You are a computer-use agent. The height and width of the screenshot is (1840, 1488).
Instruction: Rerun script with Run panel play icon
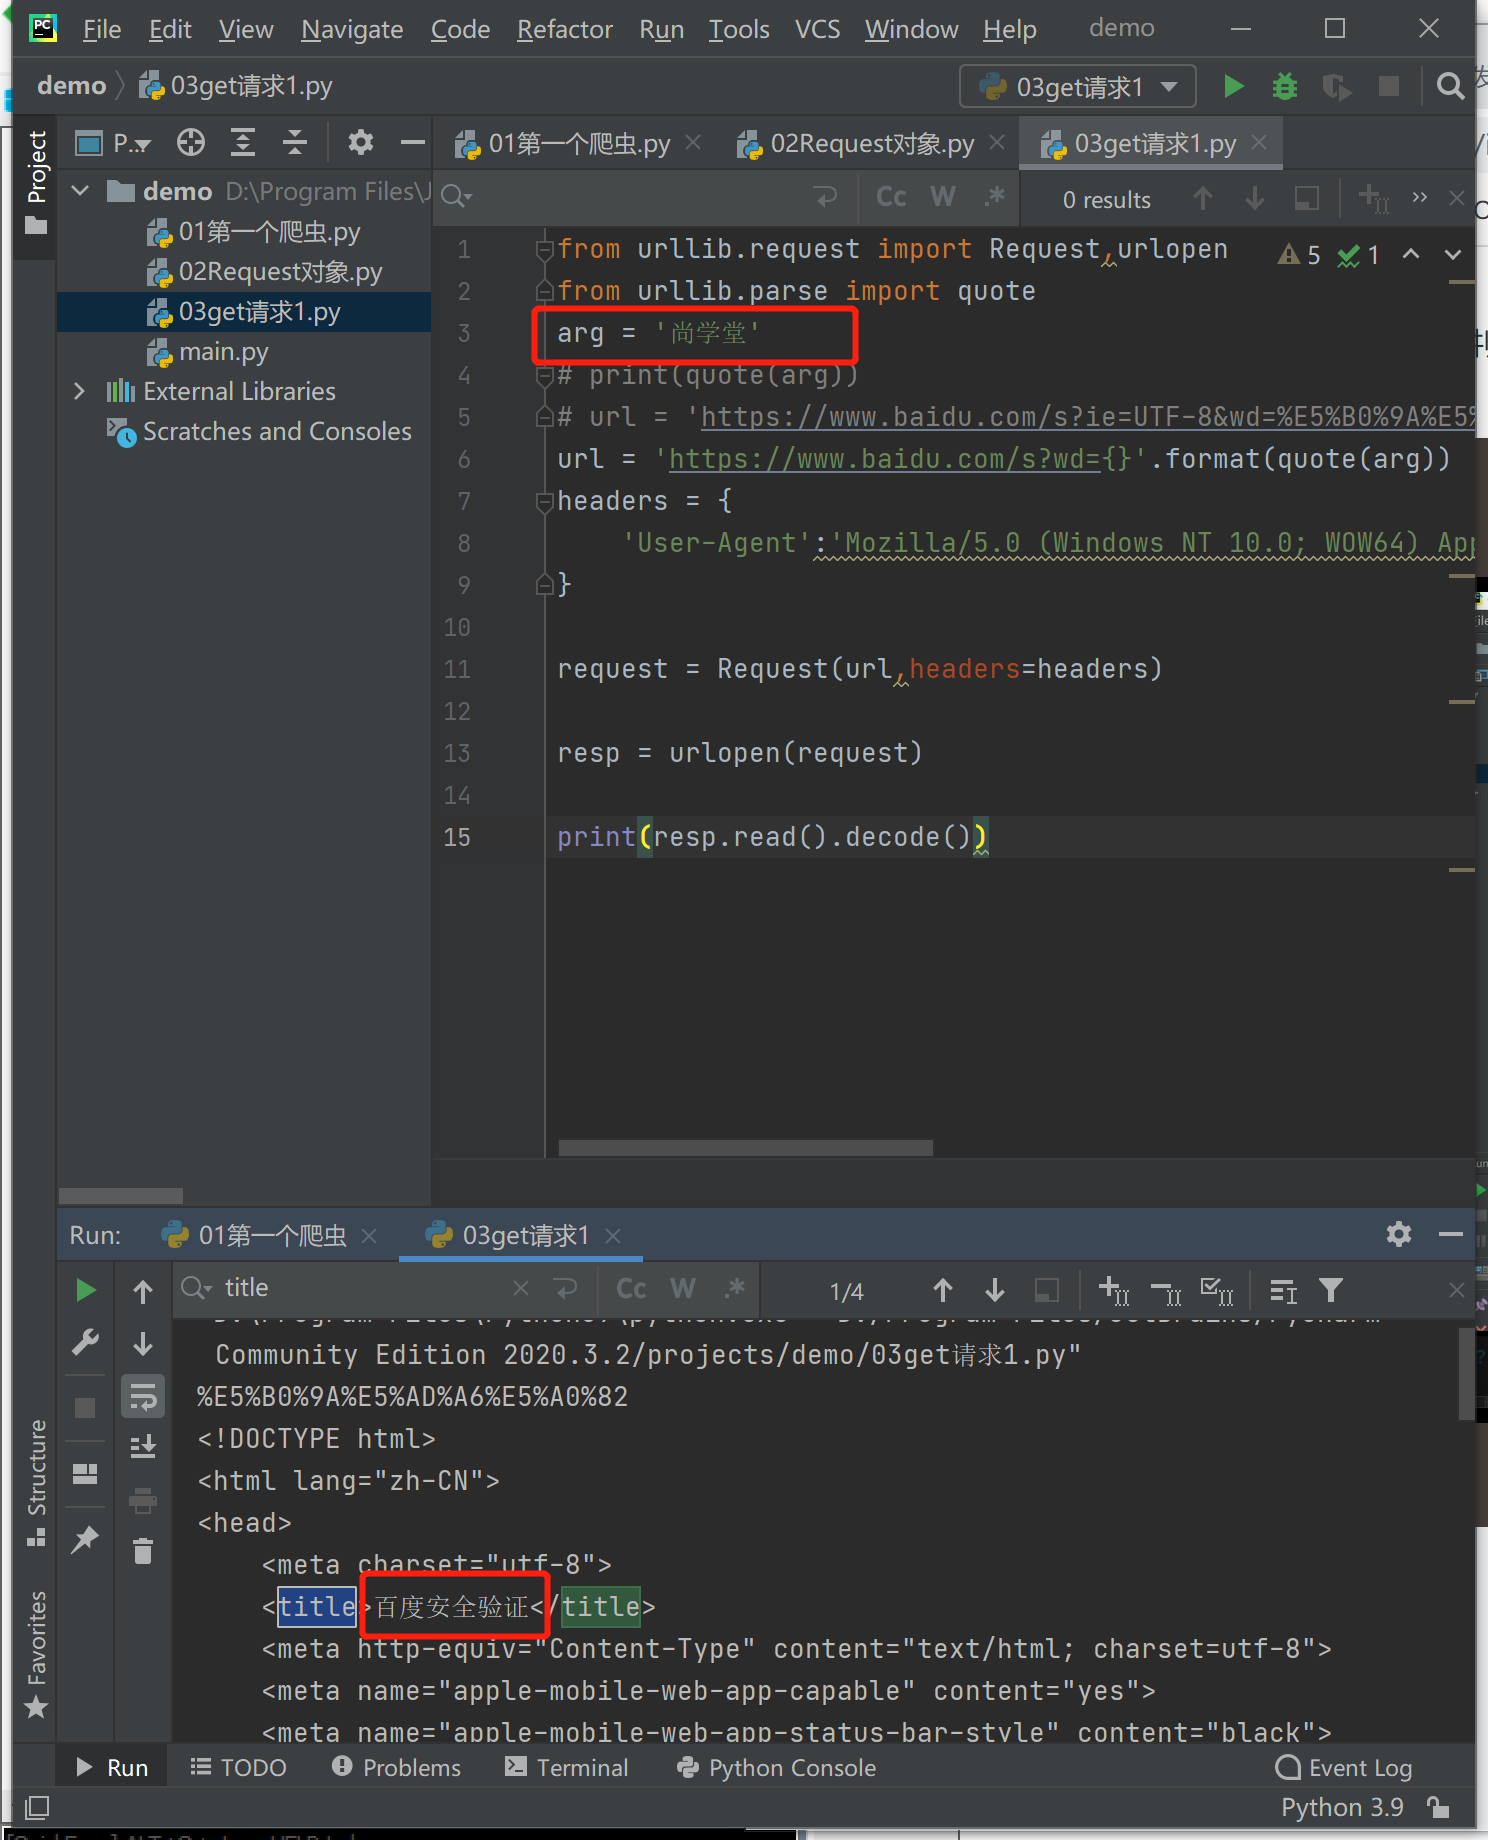(x=86, y=1290)
